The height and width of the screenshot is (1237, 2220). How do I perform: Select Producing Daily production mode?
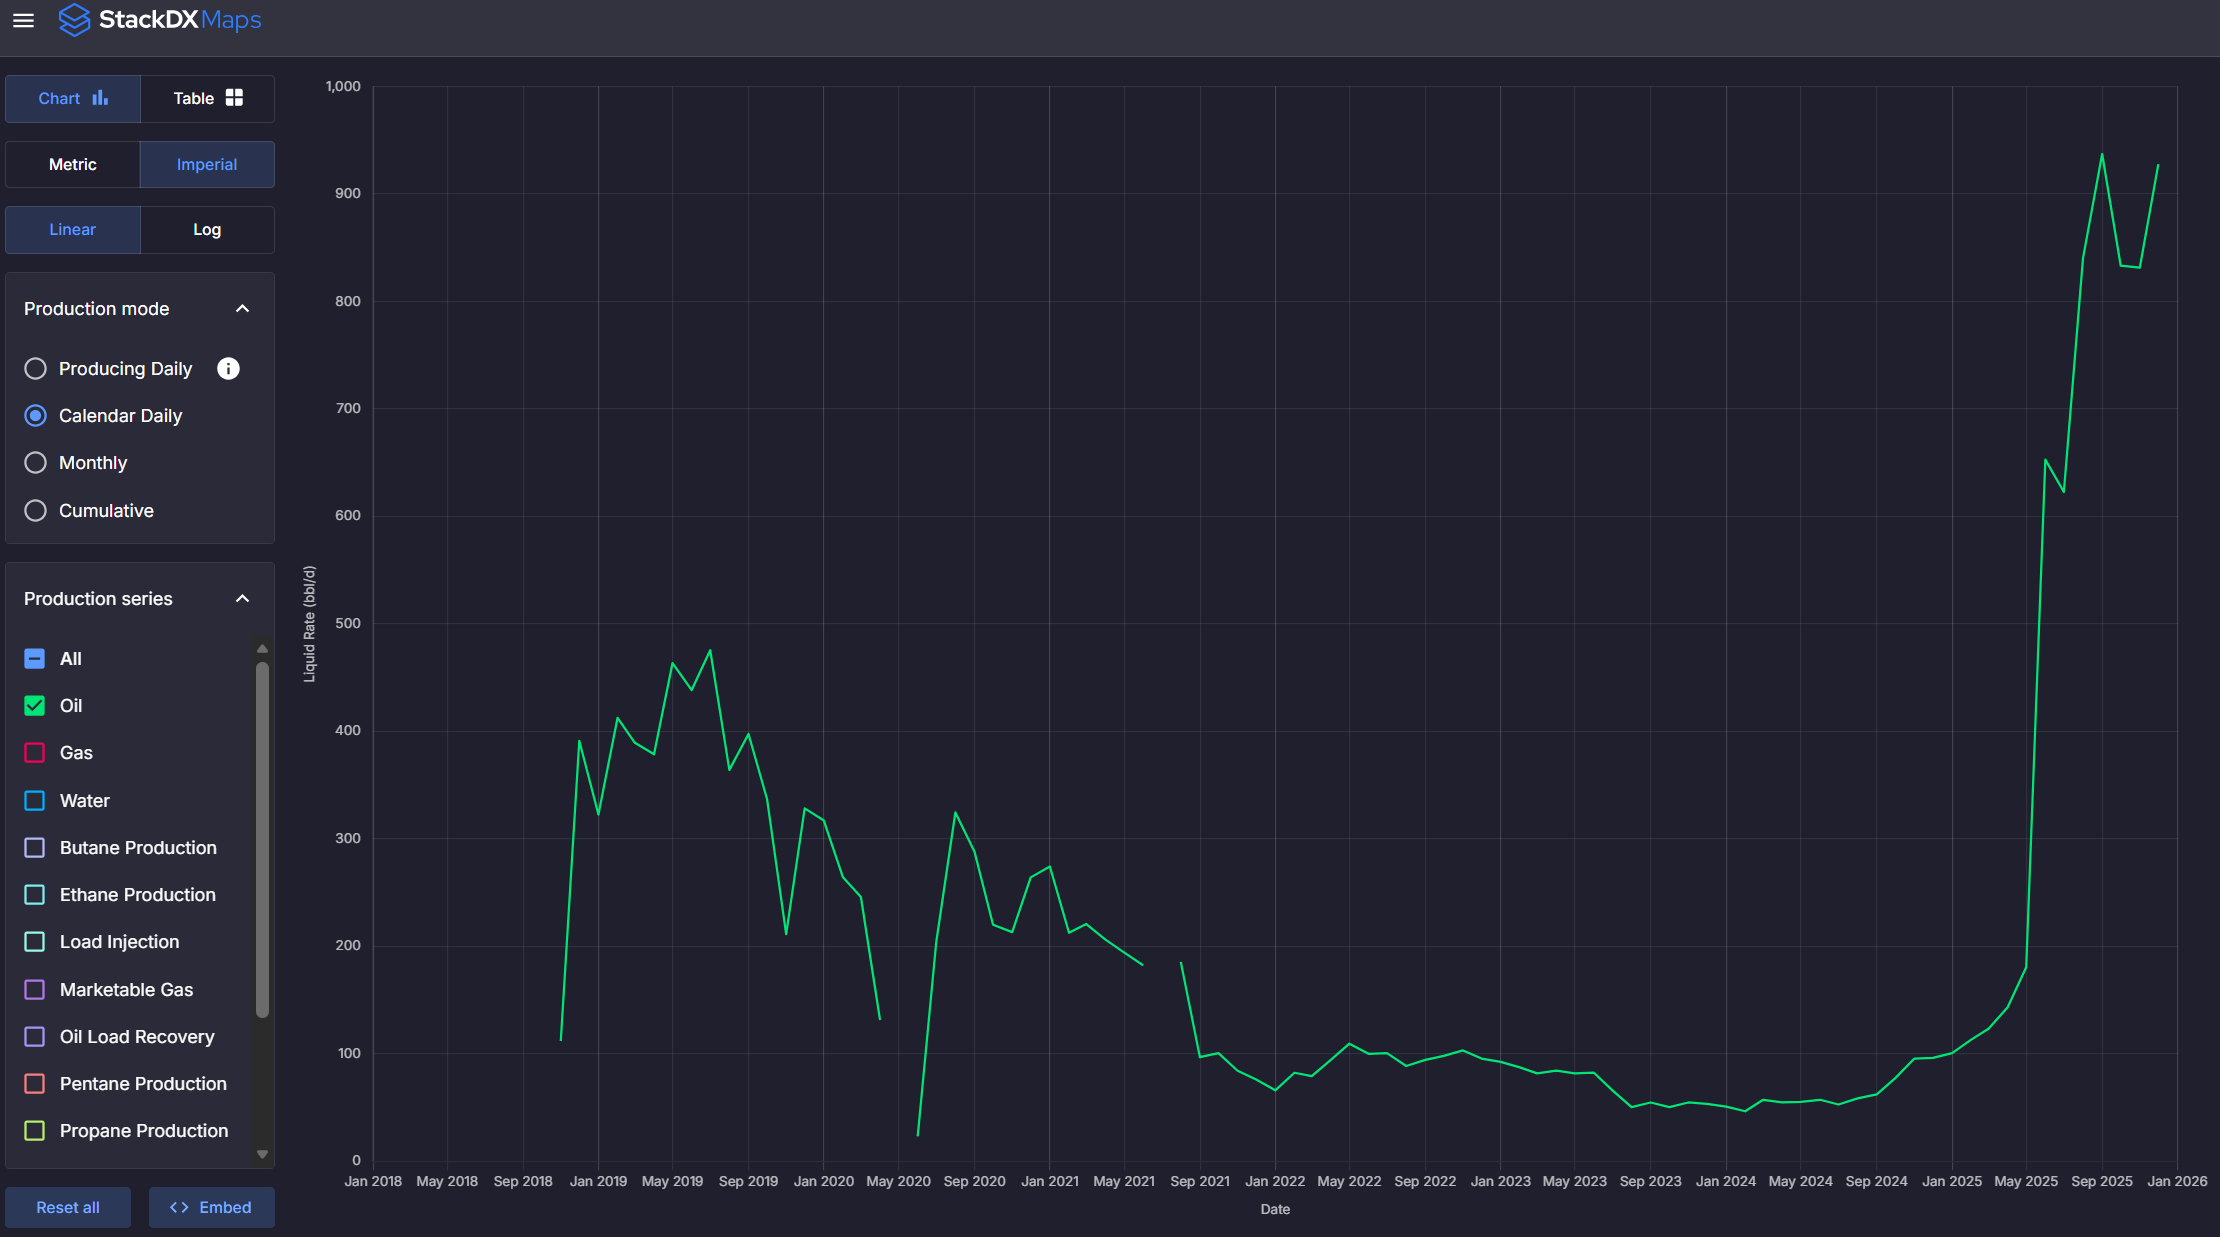[36, 369]
